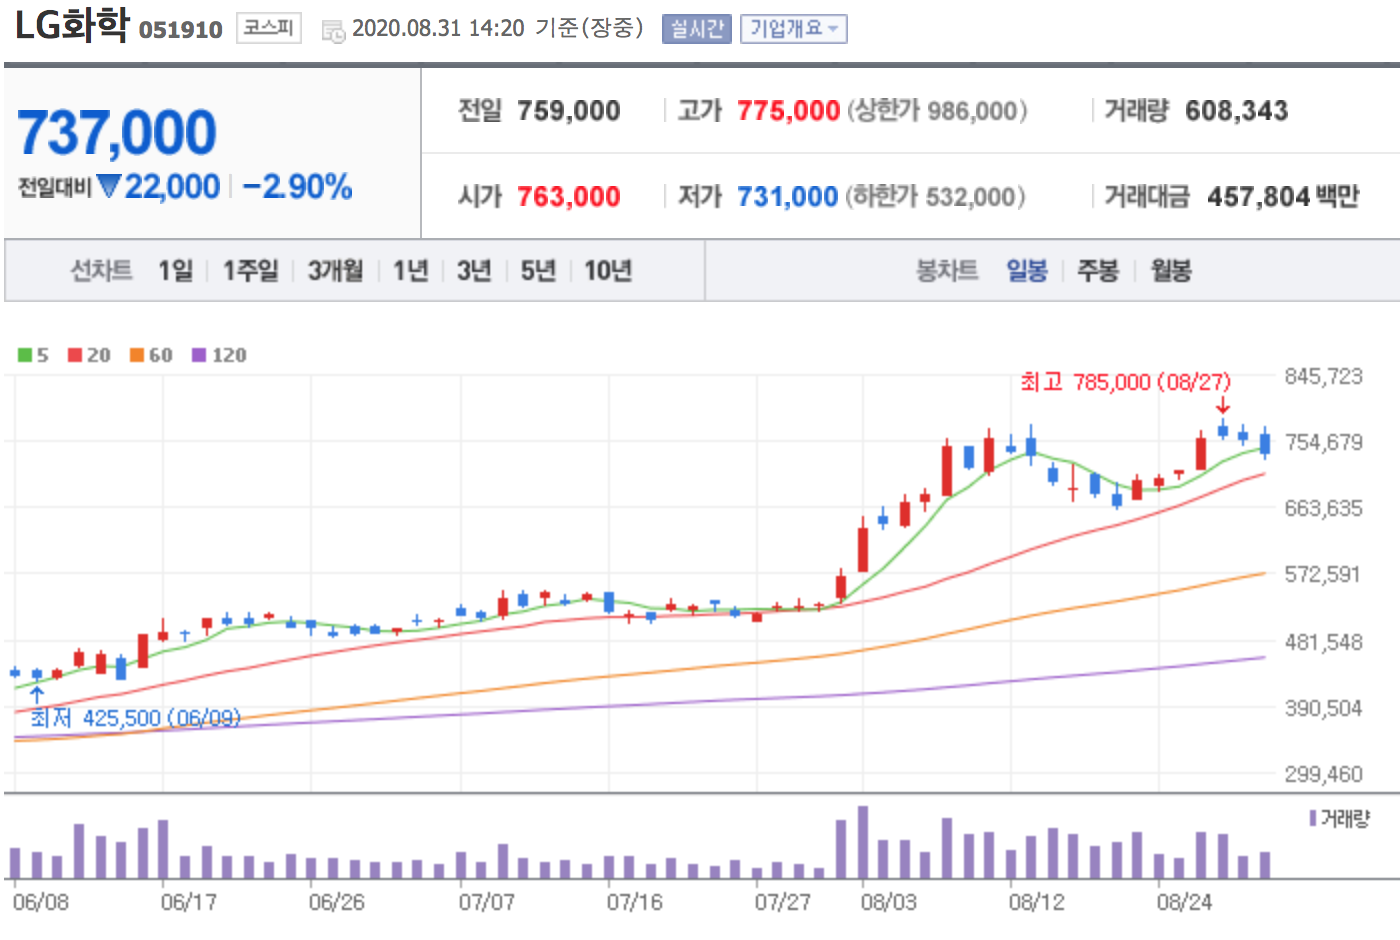Click the 상한가 986,000 upper limit text

(938, 110)
